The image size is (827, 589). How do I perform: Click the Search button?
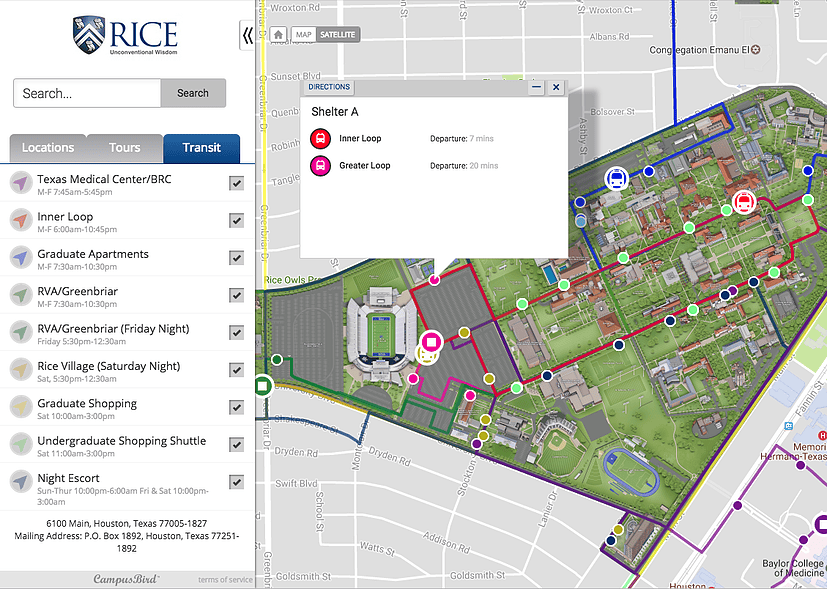coord(193,93)
